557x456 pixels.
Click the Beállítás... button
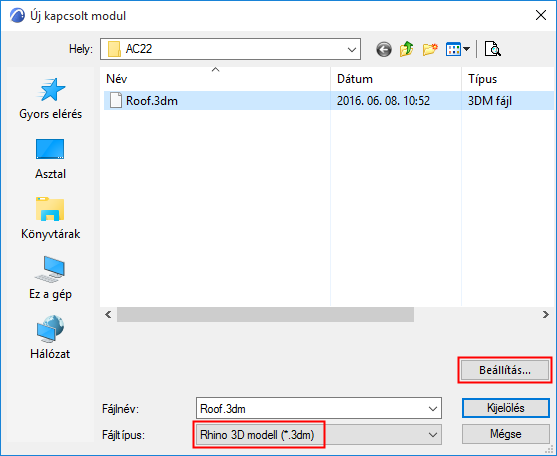tap(505, 370)
